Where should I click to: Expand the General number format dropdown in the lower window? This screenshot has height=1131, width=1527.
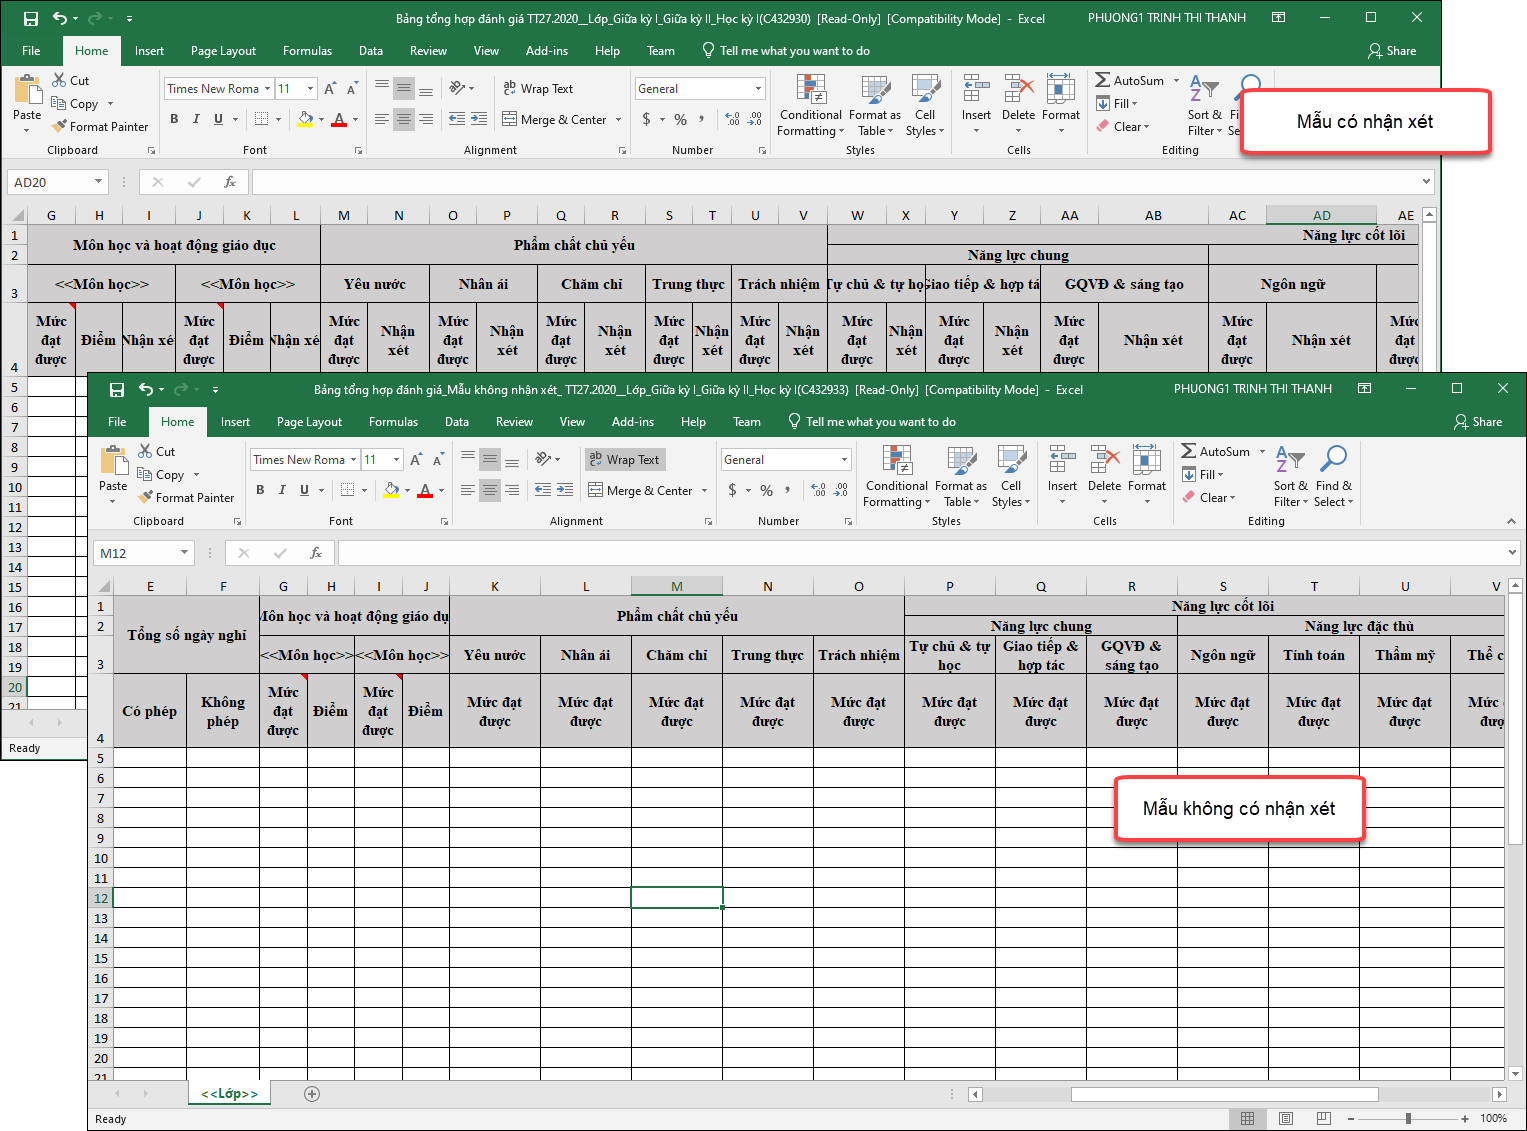point(844,460)
